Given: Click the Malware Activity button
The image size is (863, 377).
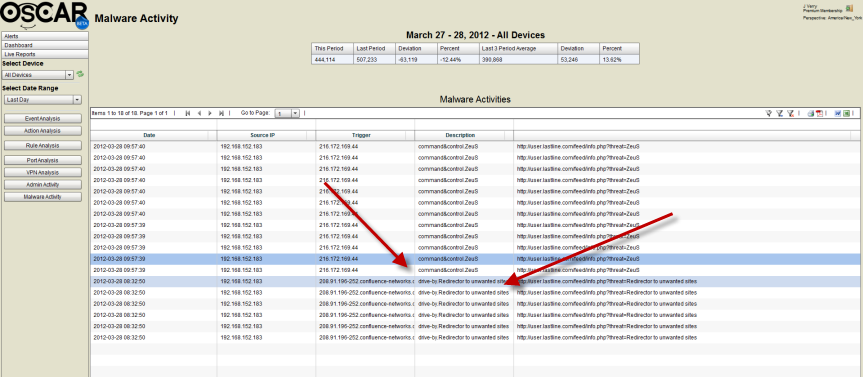Looking at the screenshot, I should 43,197.
